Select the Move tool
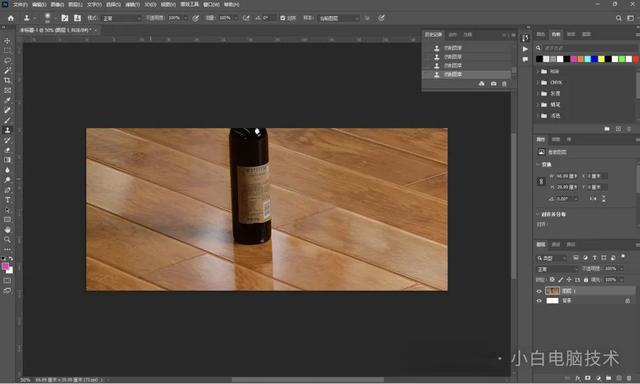The image size is (640, 384). 7,41
